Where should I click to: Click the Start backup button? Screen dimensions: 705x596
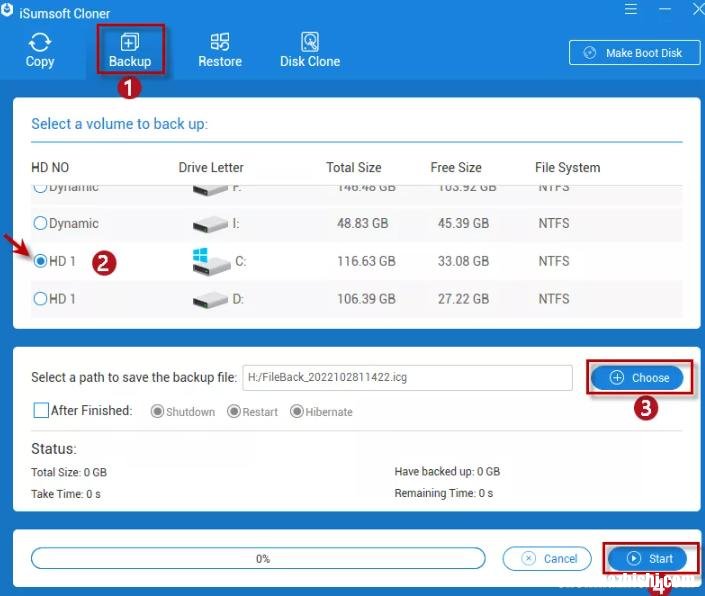[650, 558]
